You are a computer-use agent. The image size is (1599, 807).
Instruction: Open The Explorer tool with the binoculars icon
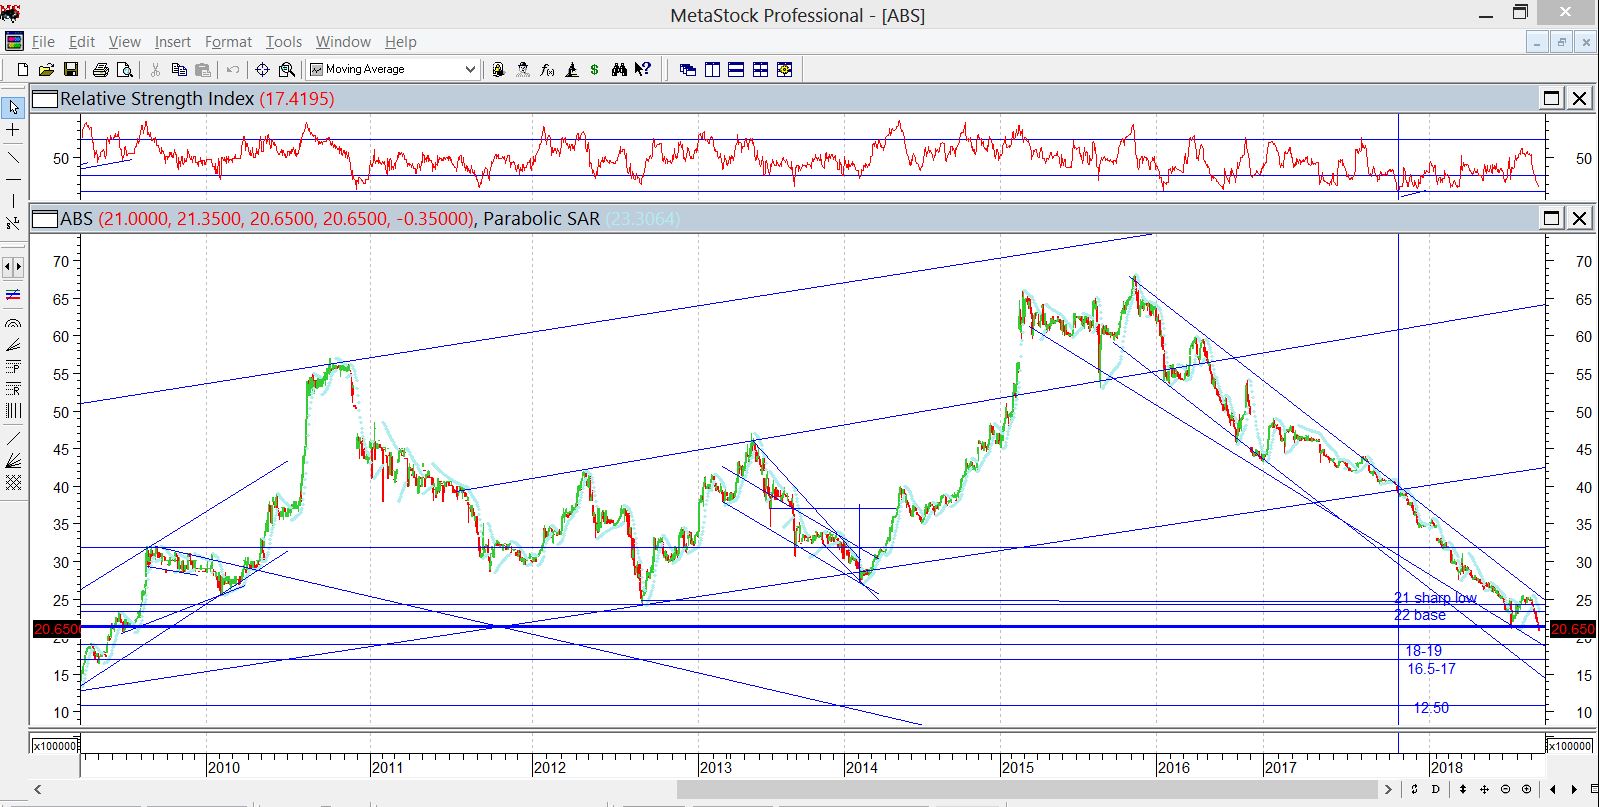click(x=619, y=69)
